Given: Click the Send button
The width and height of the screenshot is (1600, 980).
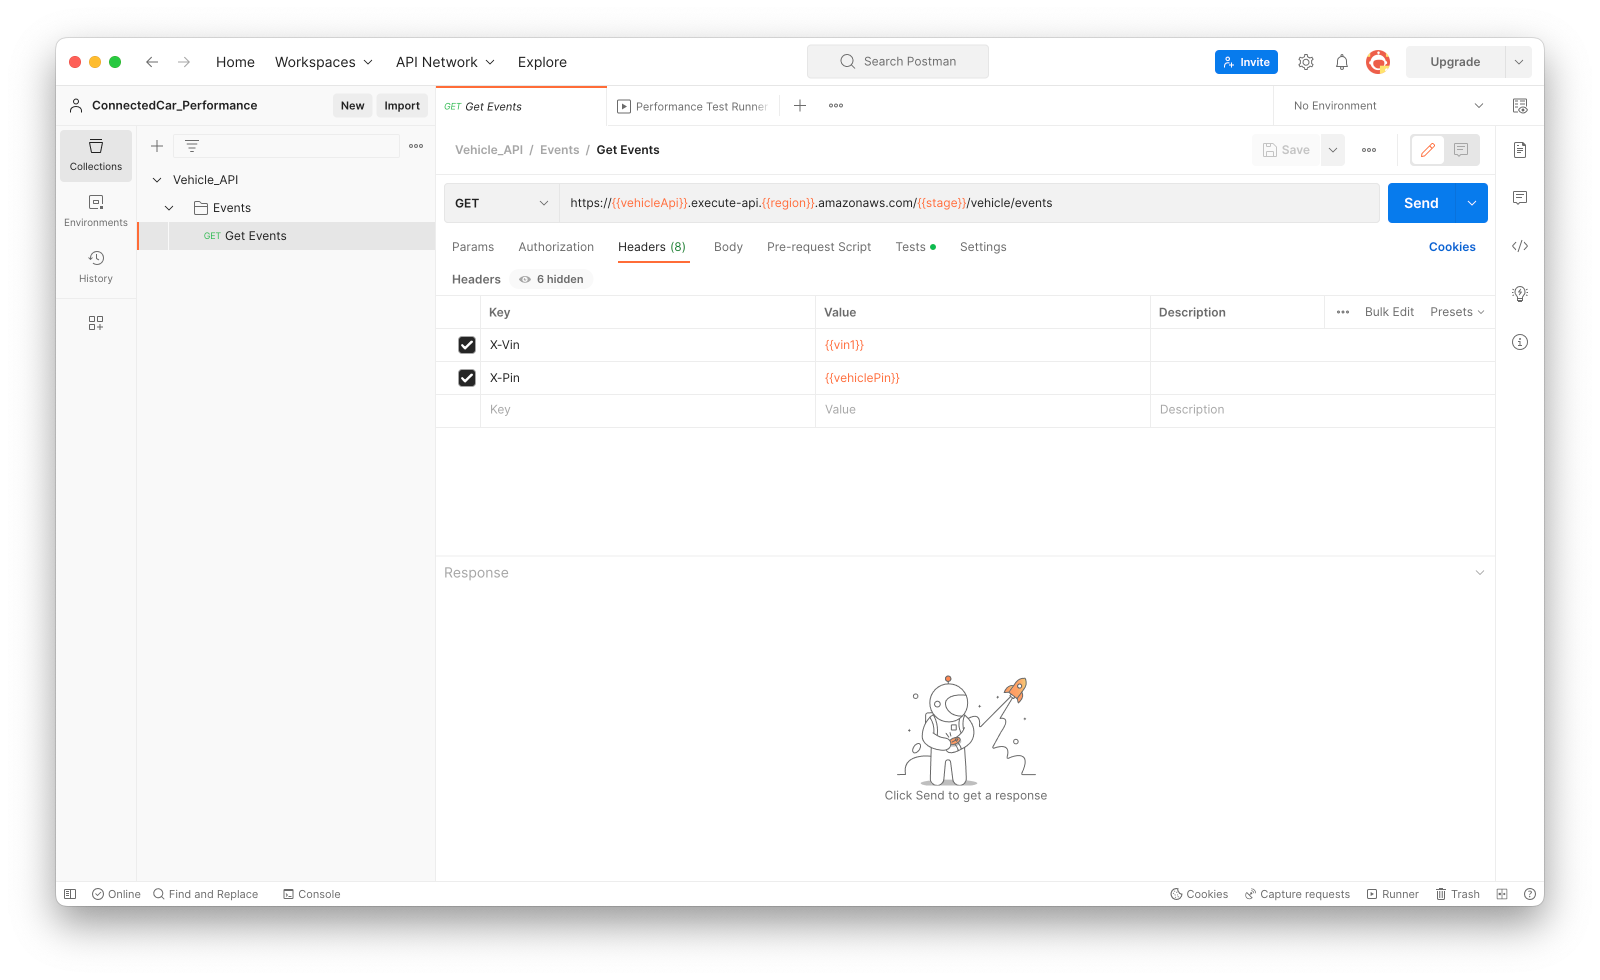Looking at the screenshot, I should coord(1421,203).
